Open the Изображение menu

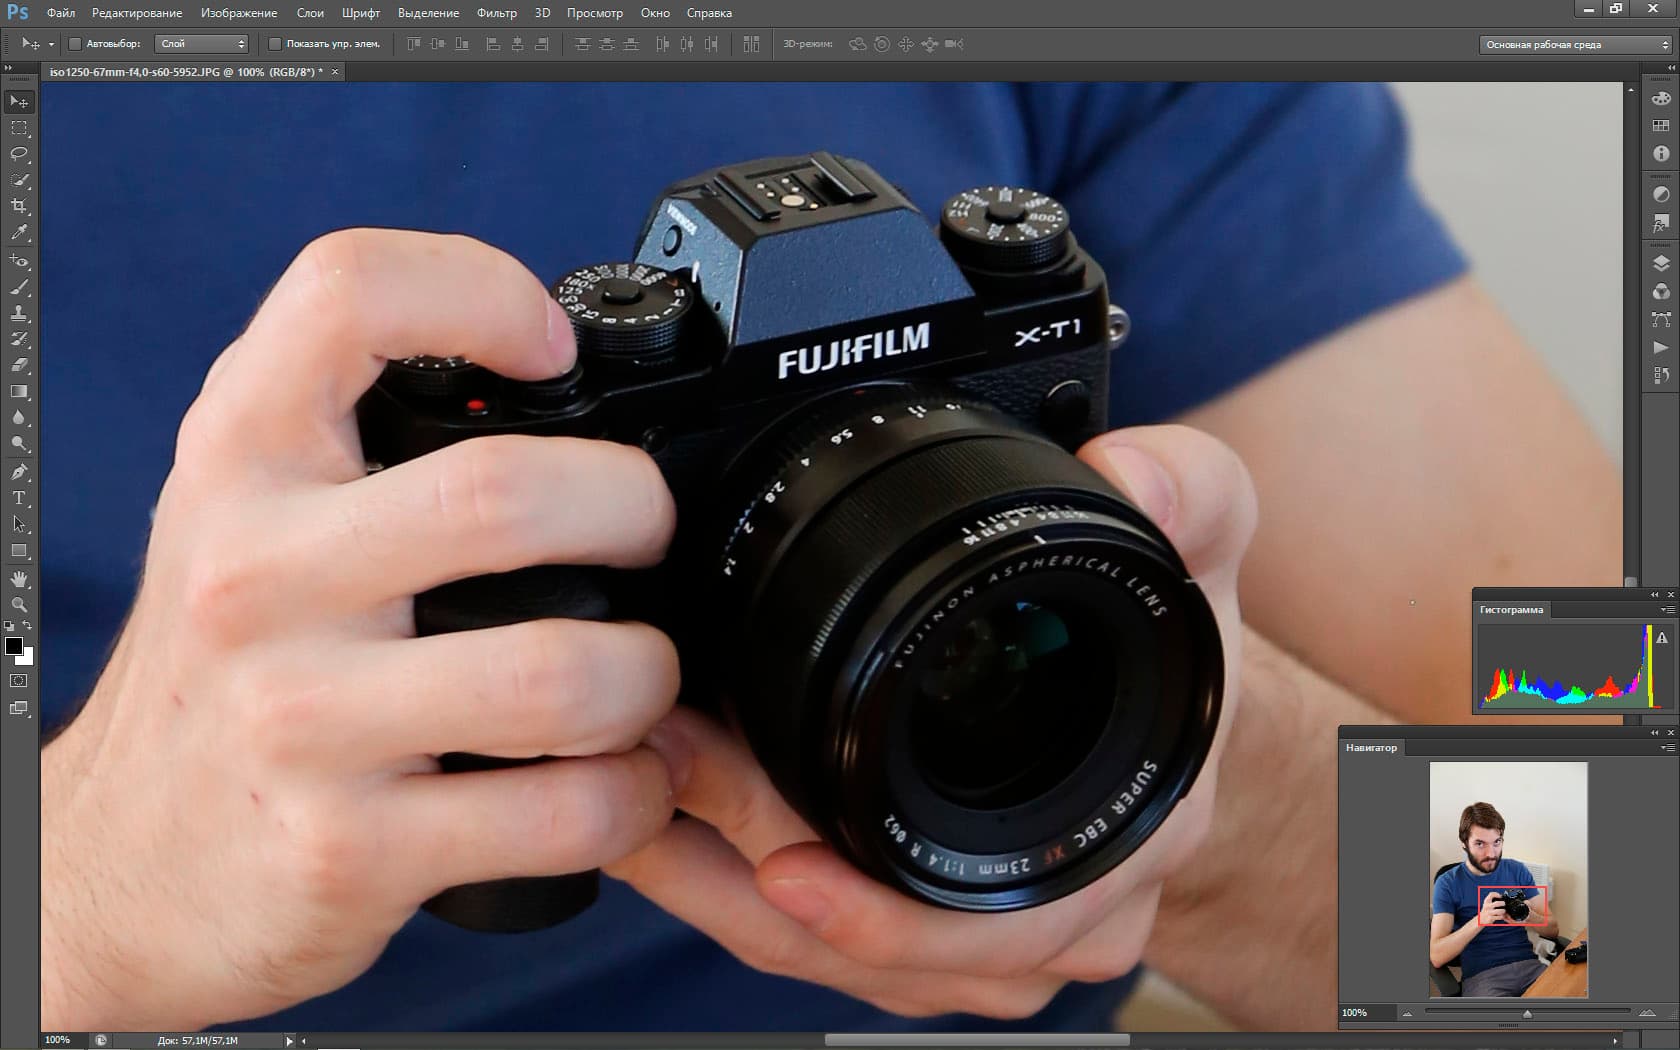(239, 13)
